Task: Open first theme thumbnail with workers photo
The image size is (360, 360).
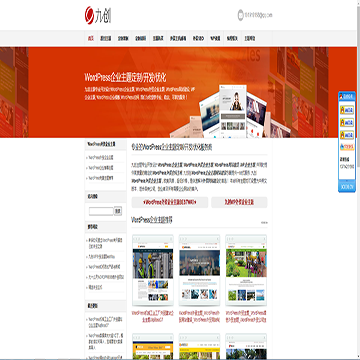Action: click(x=153, y=270)
